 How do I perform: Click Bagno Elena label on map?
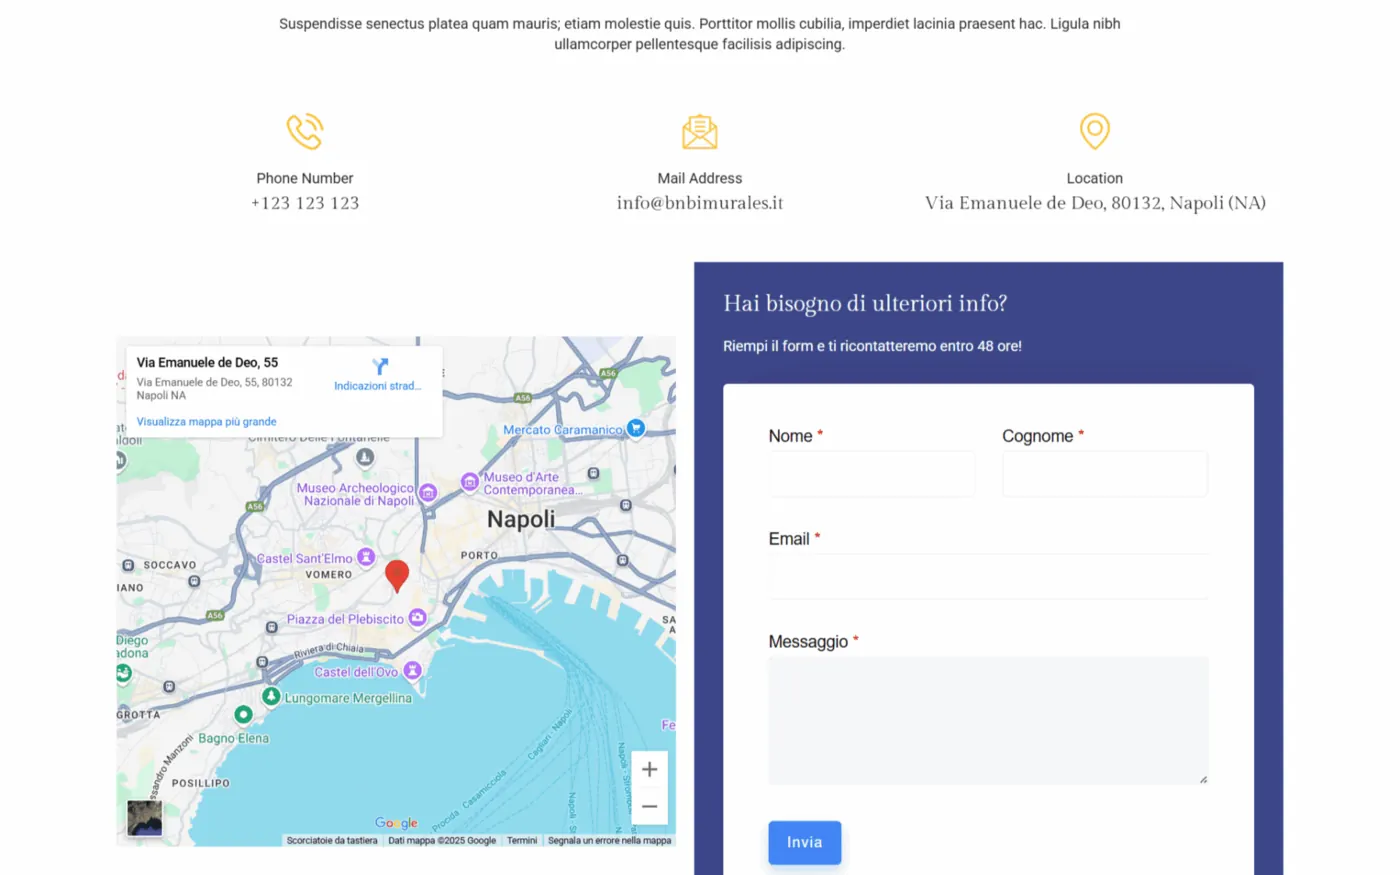[233, 738]
